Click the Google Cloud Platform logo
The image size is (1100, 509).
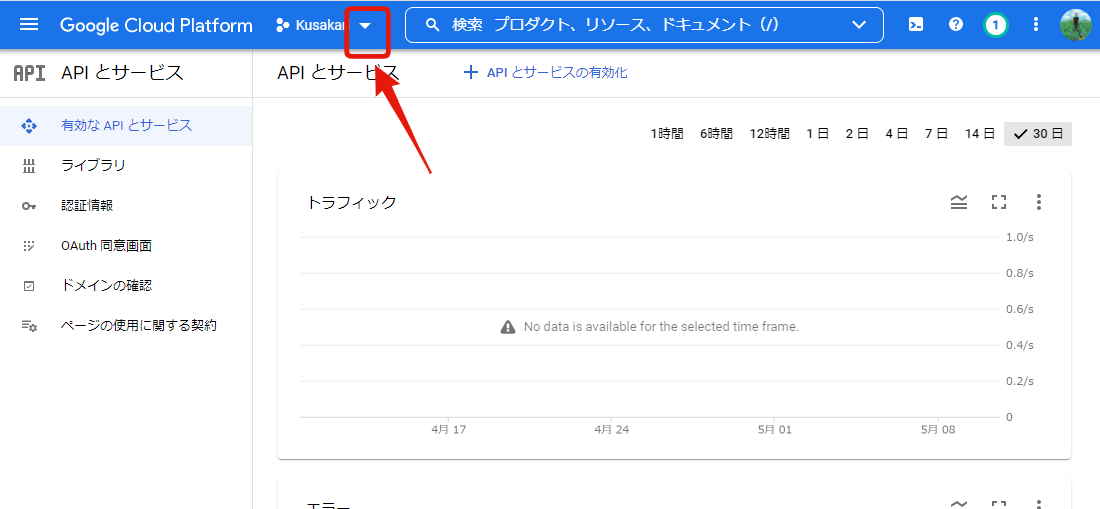pos(156,25)
